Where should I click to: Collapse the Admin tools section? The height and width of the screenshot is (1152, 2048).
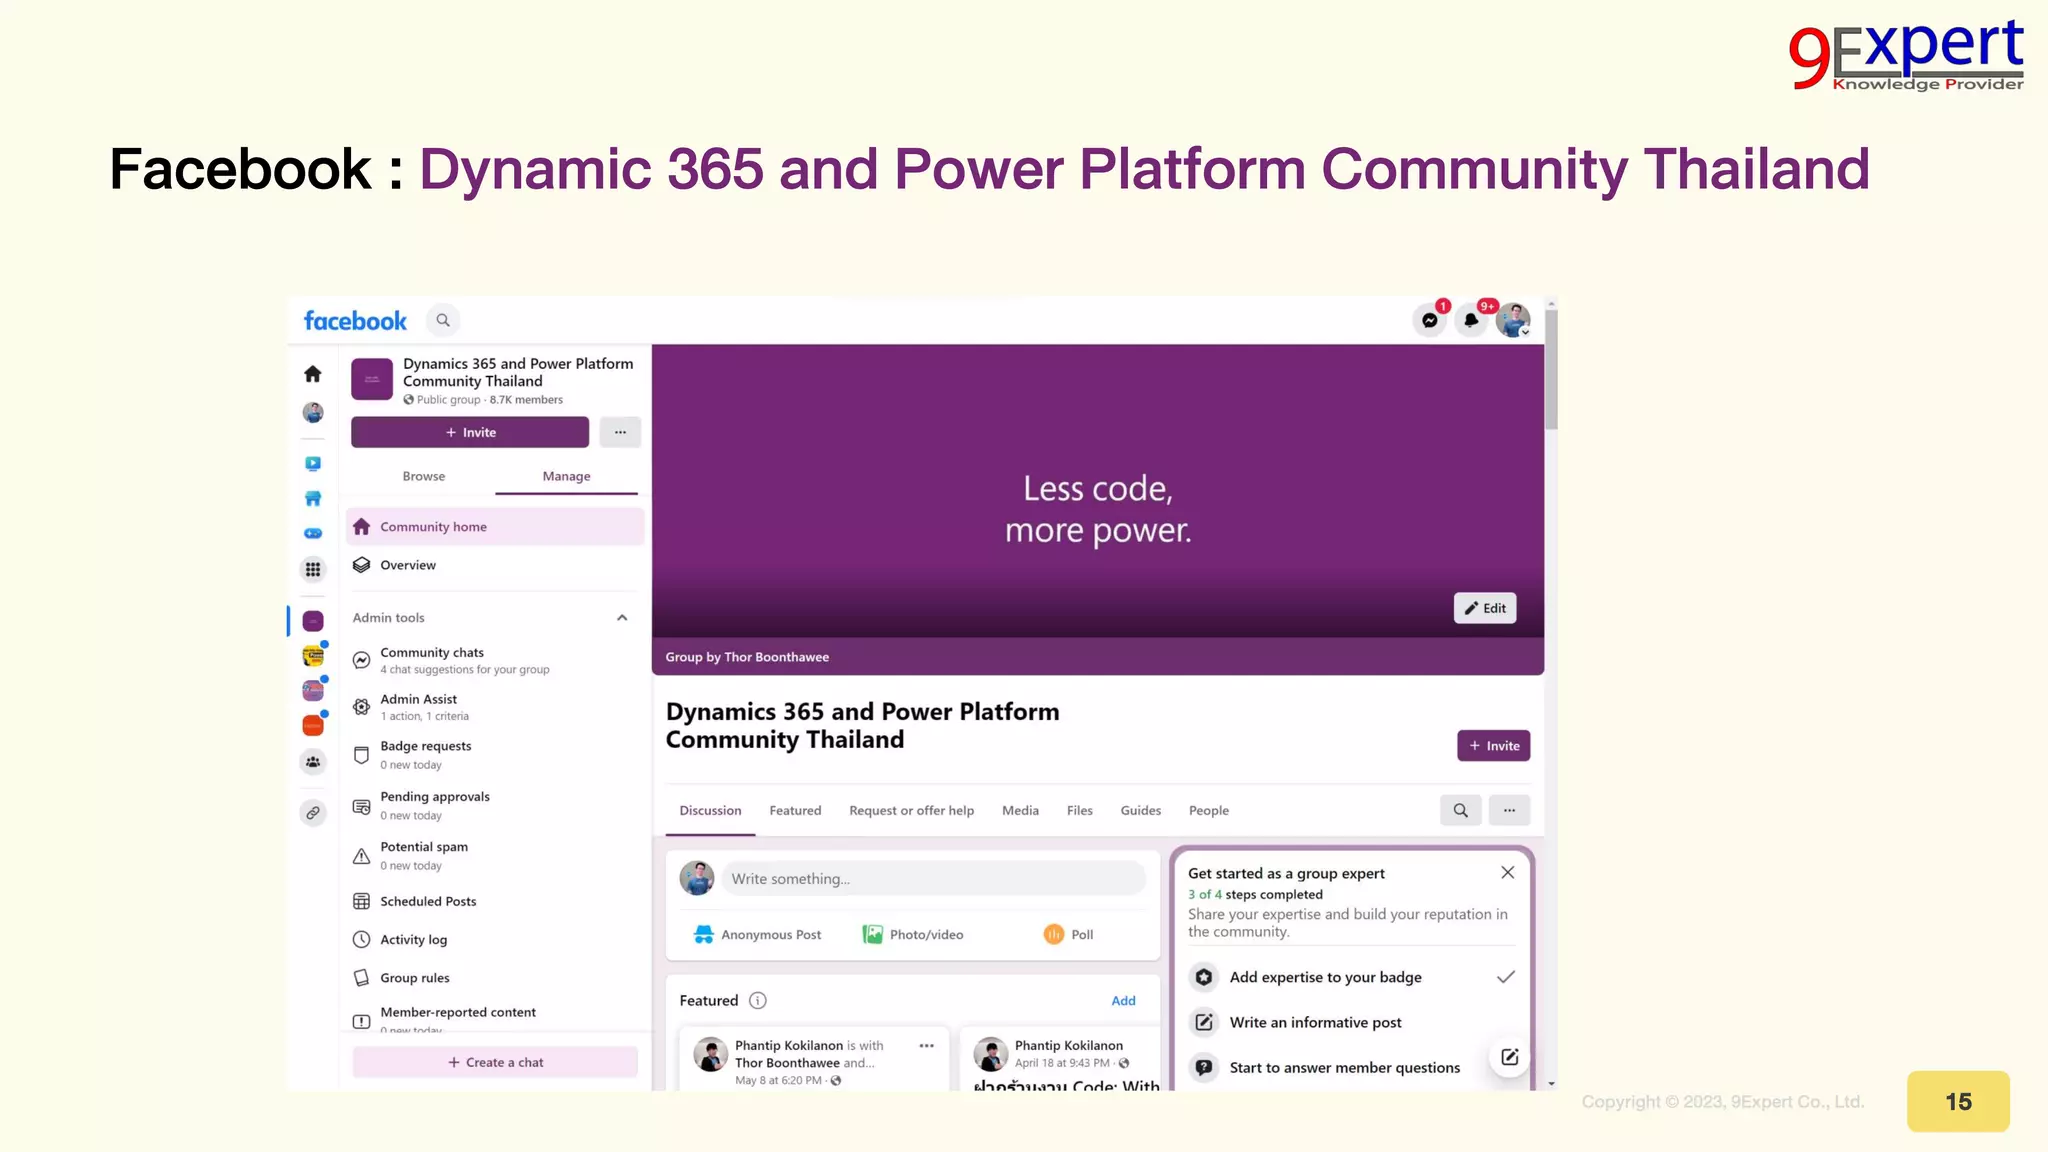(622, 618)
